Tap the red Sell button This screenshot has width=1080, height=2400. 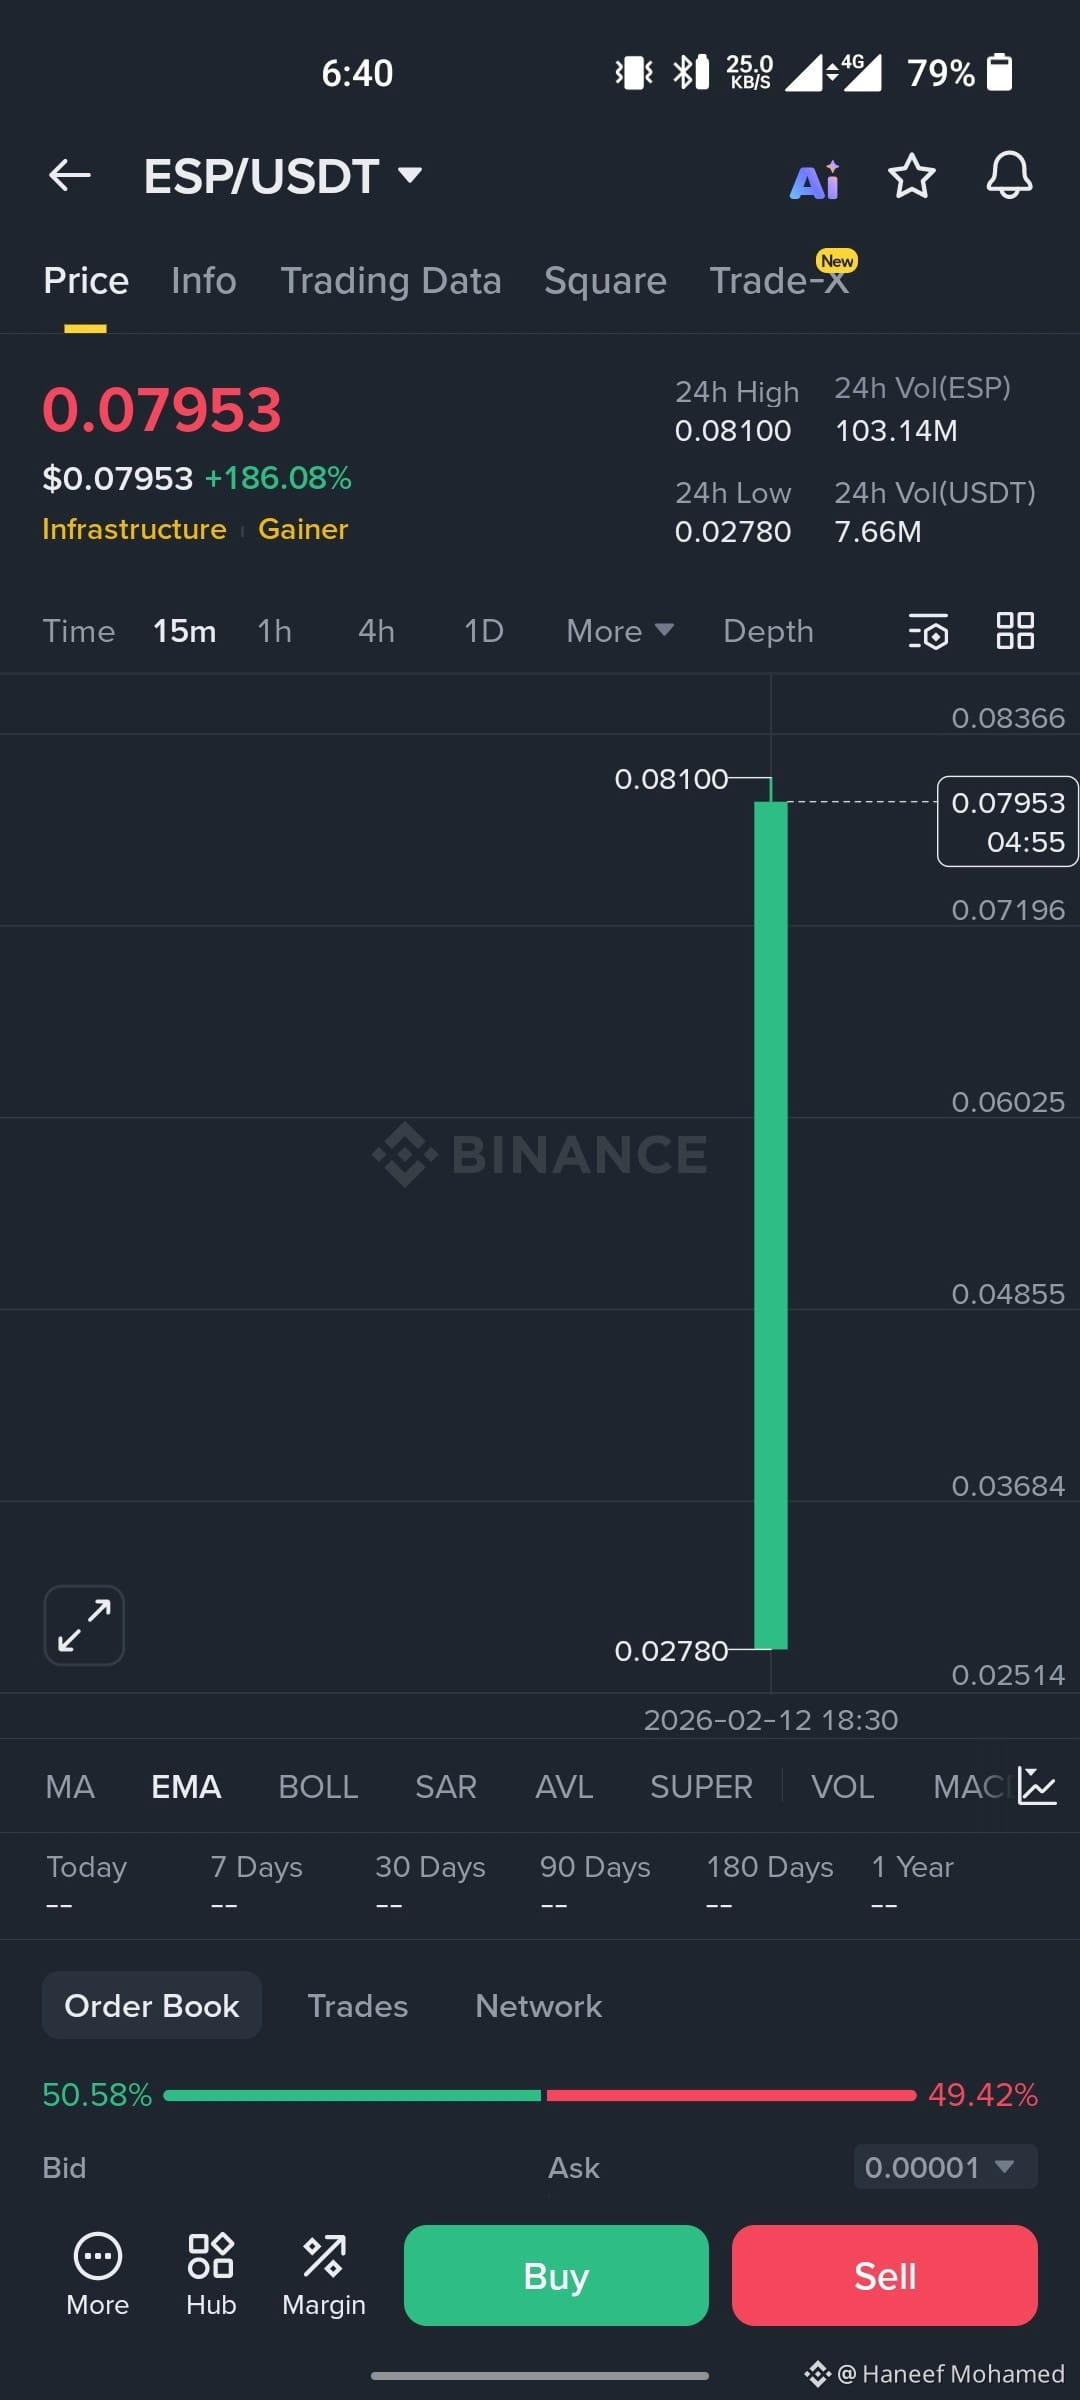(x=885, y=2275)
